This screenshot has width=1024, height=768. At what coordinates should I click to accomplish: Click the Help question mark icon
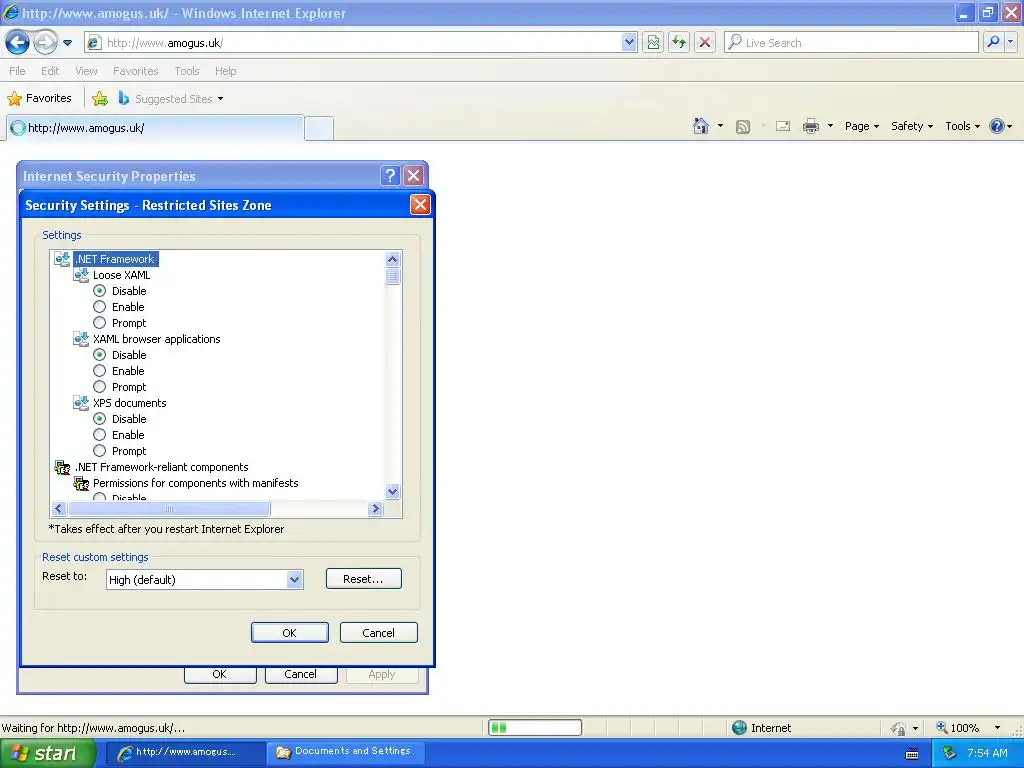click(x=997, y=126)
